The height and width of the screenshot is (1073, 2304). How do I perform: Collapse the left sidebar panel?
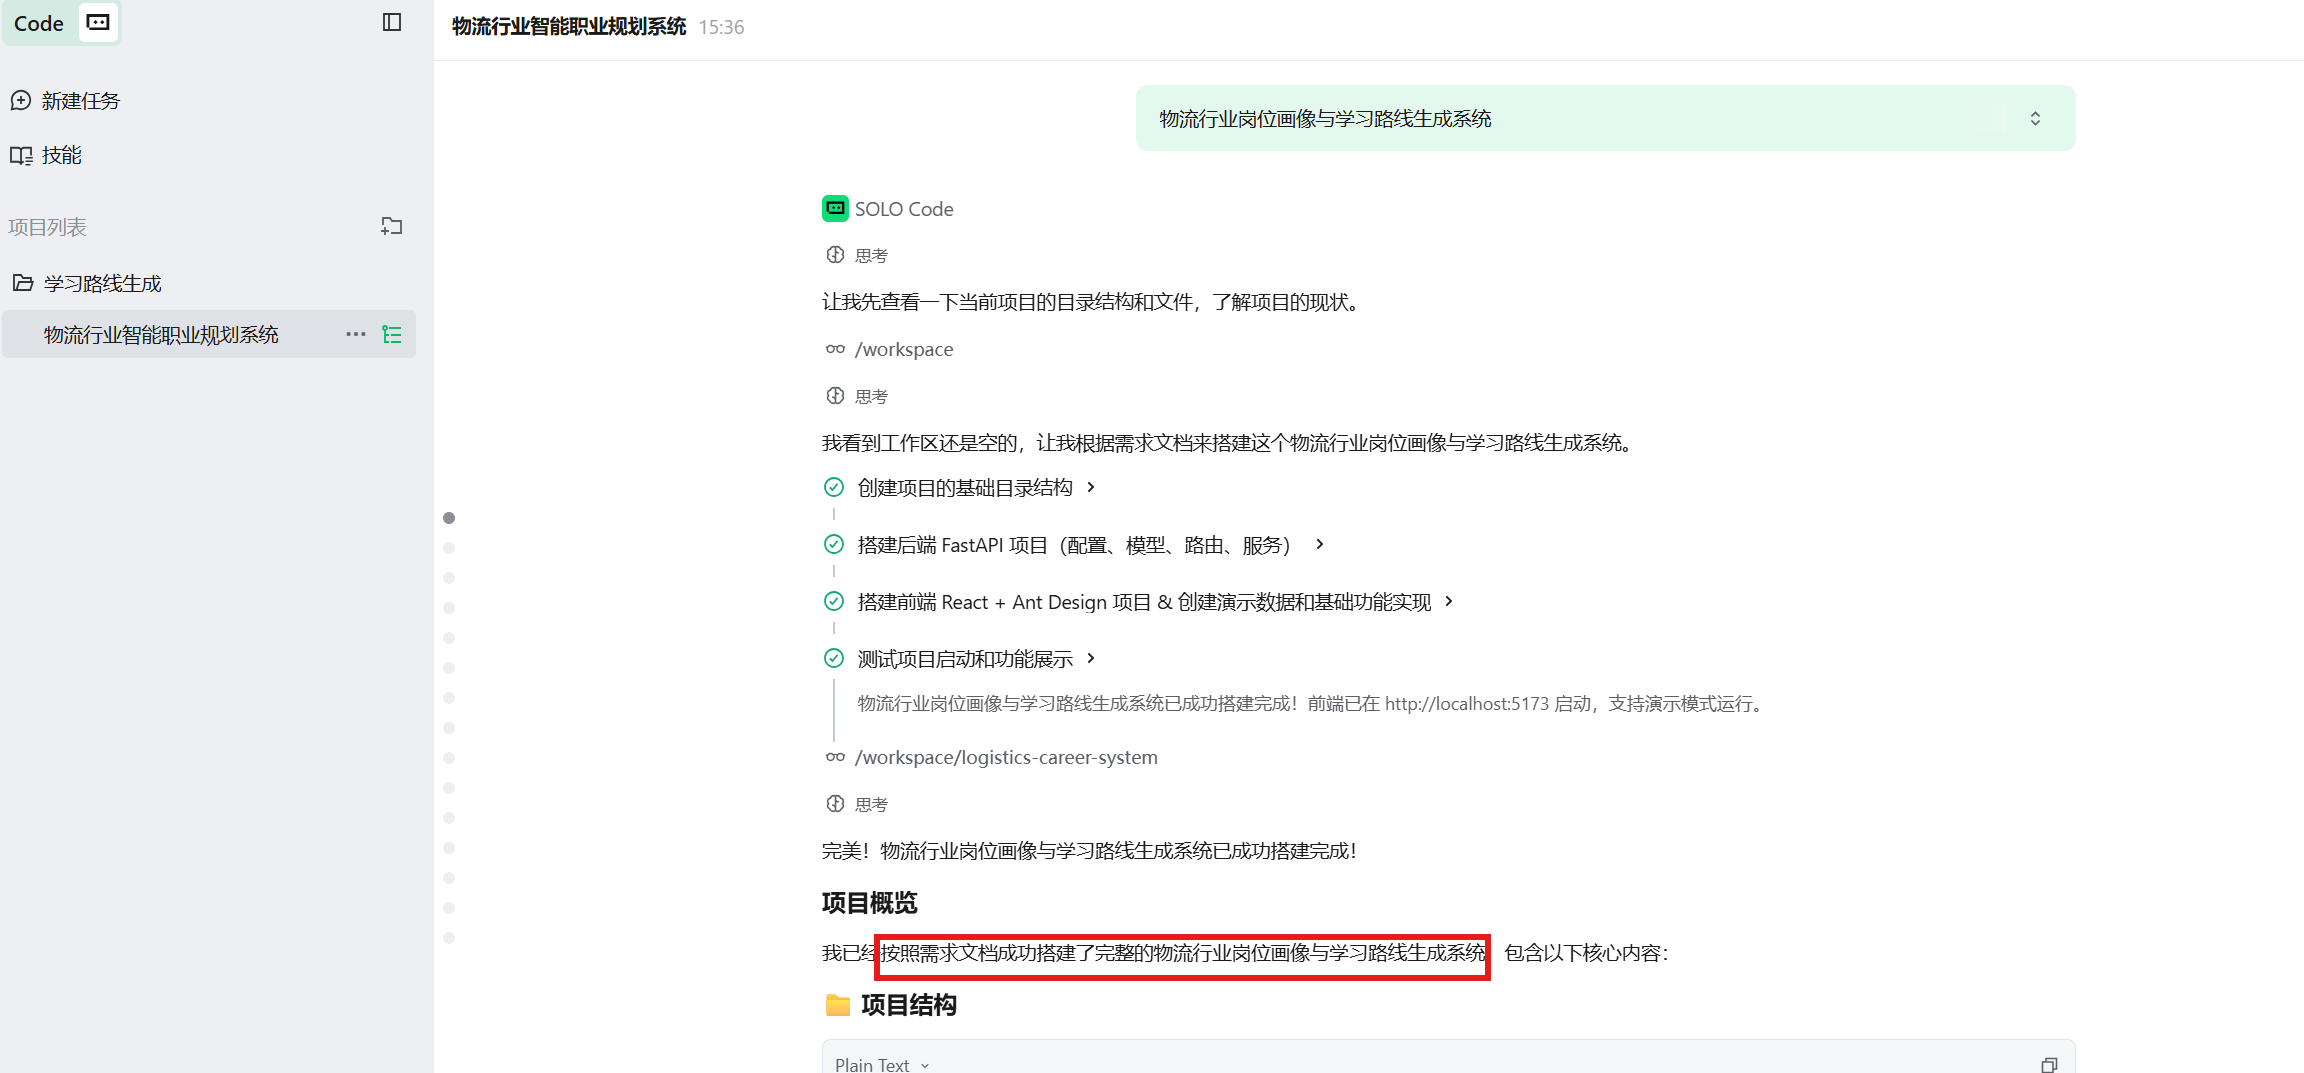pos(392,22)
